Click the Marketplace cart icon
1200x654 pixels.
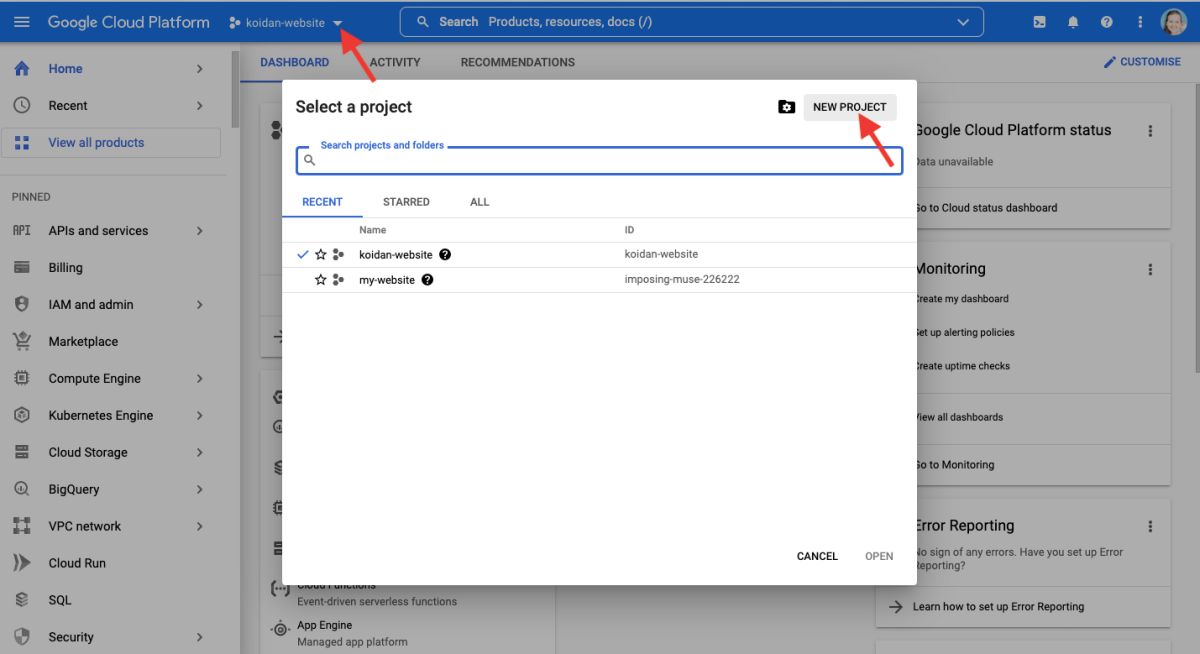pos(22,342)
